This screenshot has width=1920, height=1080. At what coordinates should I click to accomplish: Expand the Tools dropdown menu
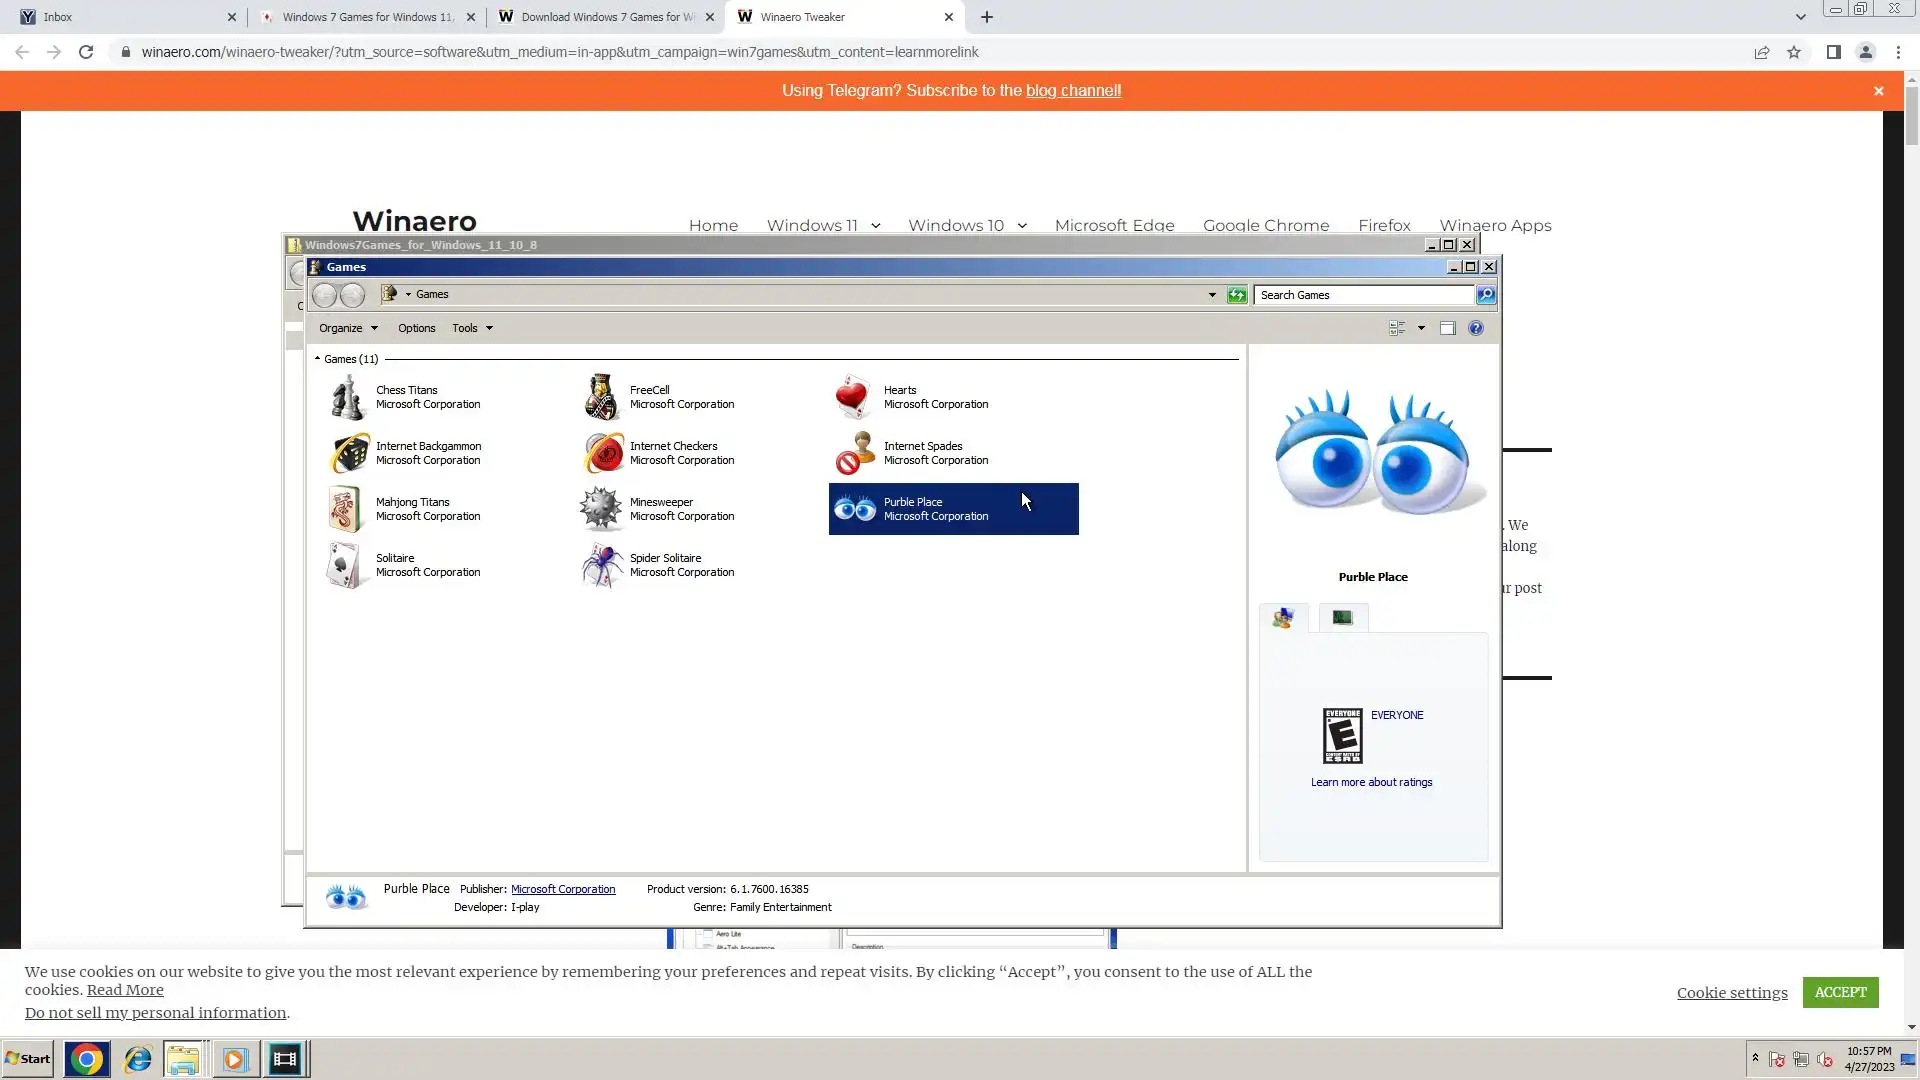click(x=472, y=328)
